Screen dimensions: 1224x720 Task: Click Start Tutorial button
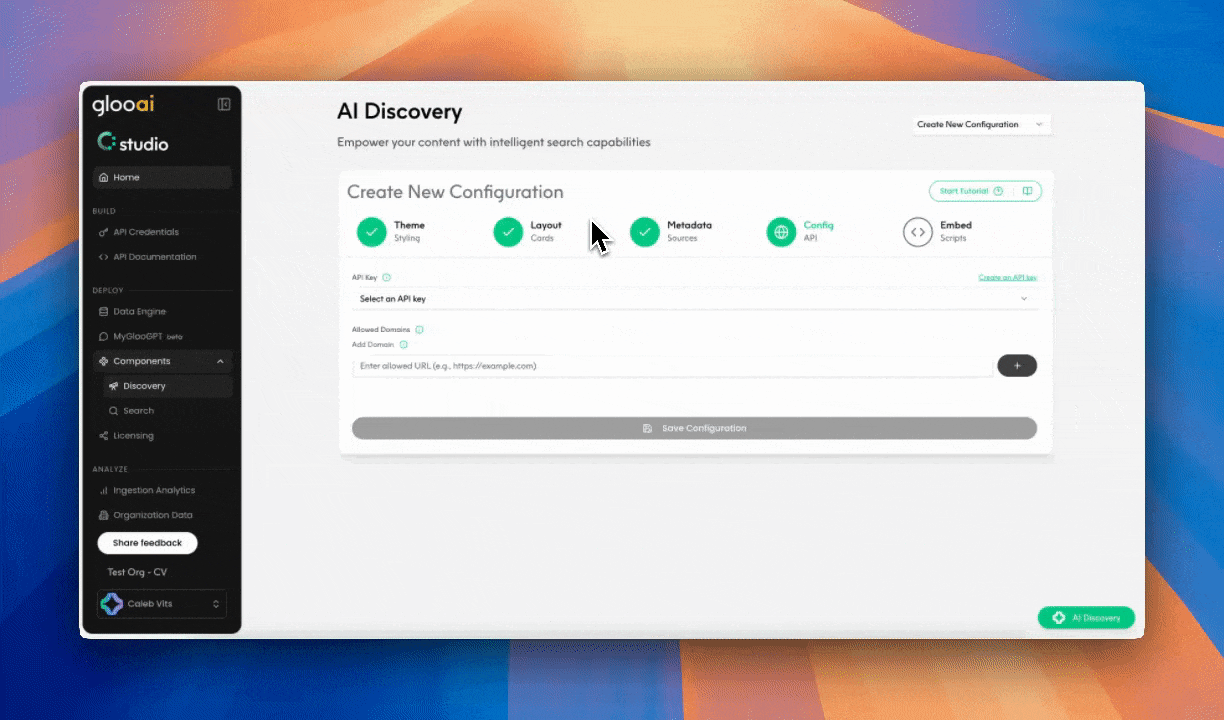click(971, 191)
